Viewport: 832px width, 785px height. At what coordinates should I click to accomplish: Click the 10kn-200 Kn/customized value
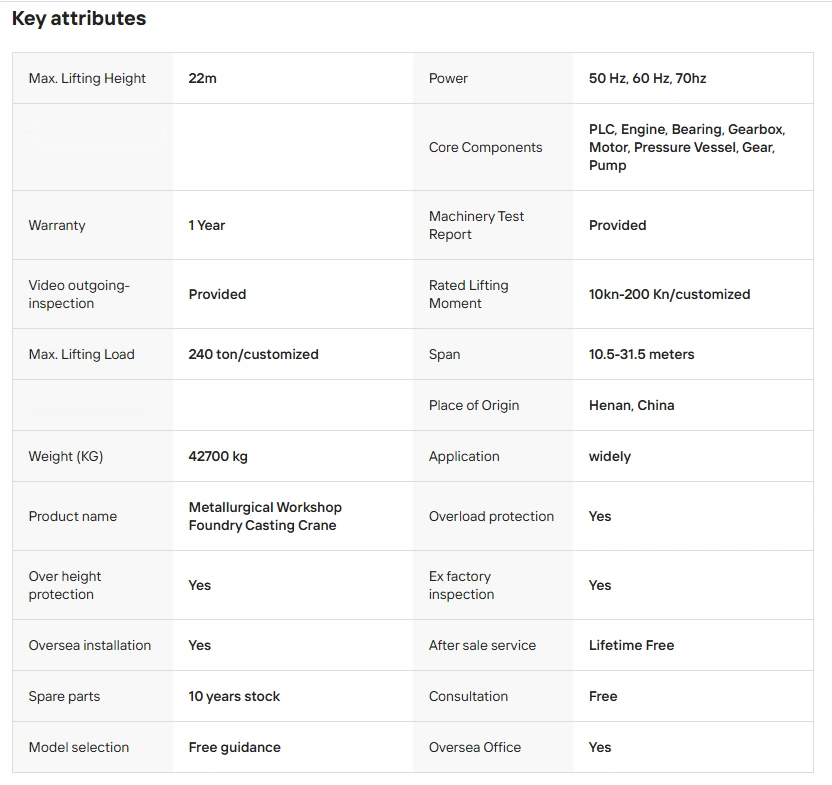[x=669, y=294]
